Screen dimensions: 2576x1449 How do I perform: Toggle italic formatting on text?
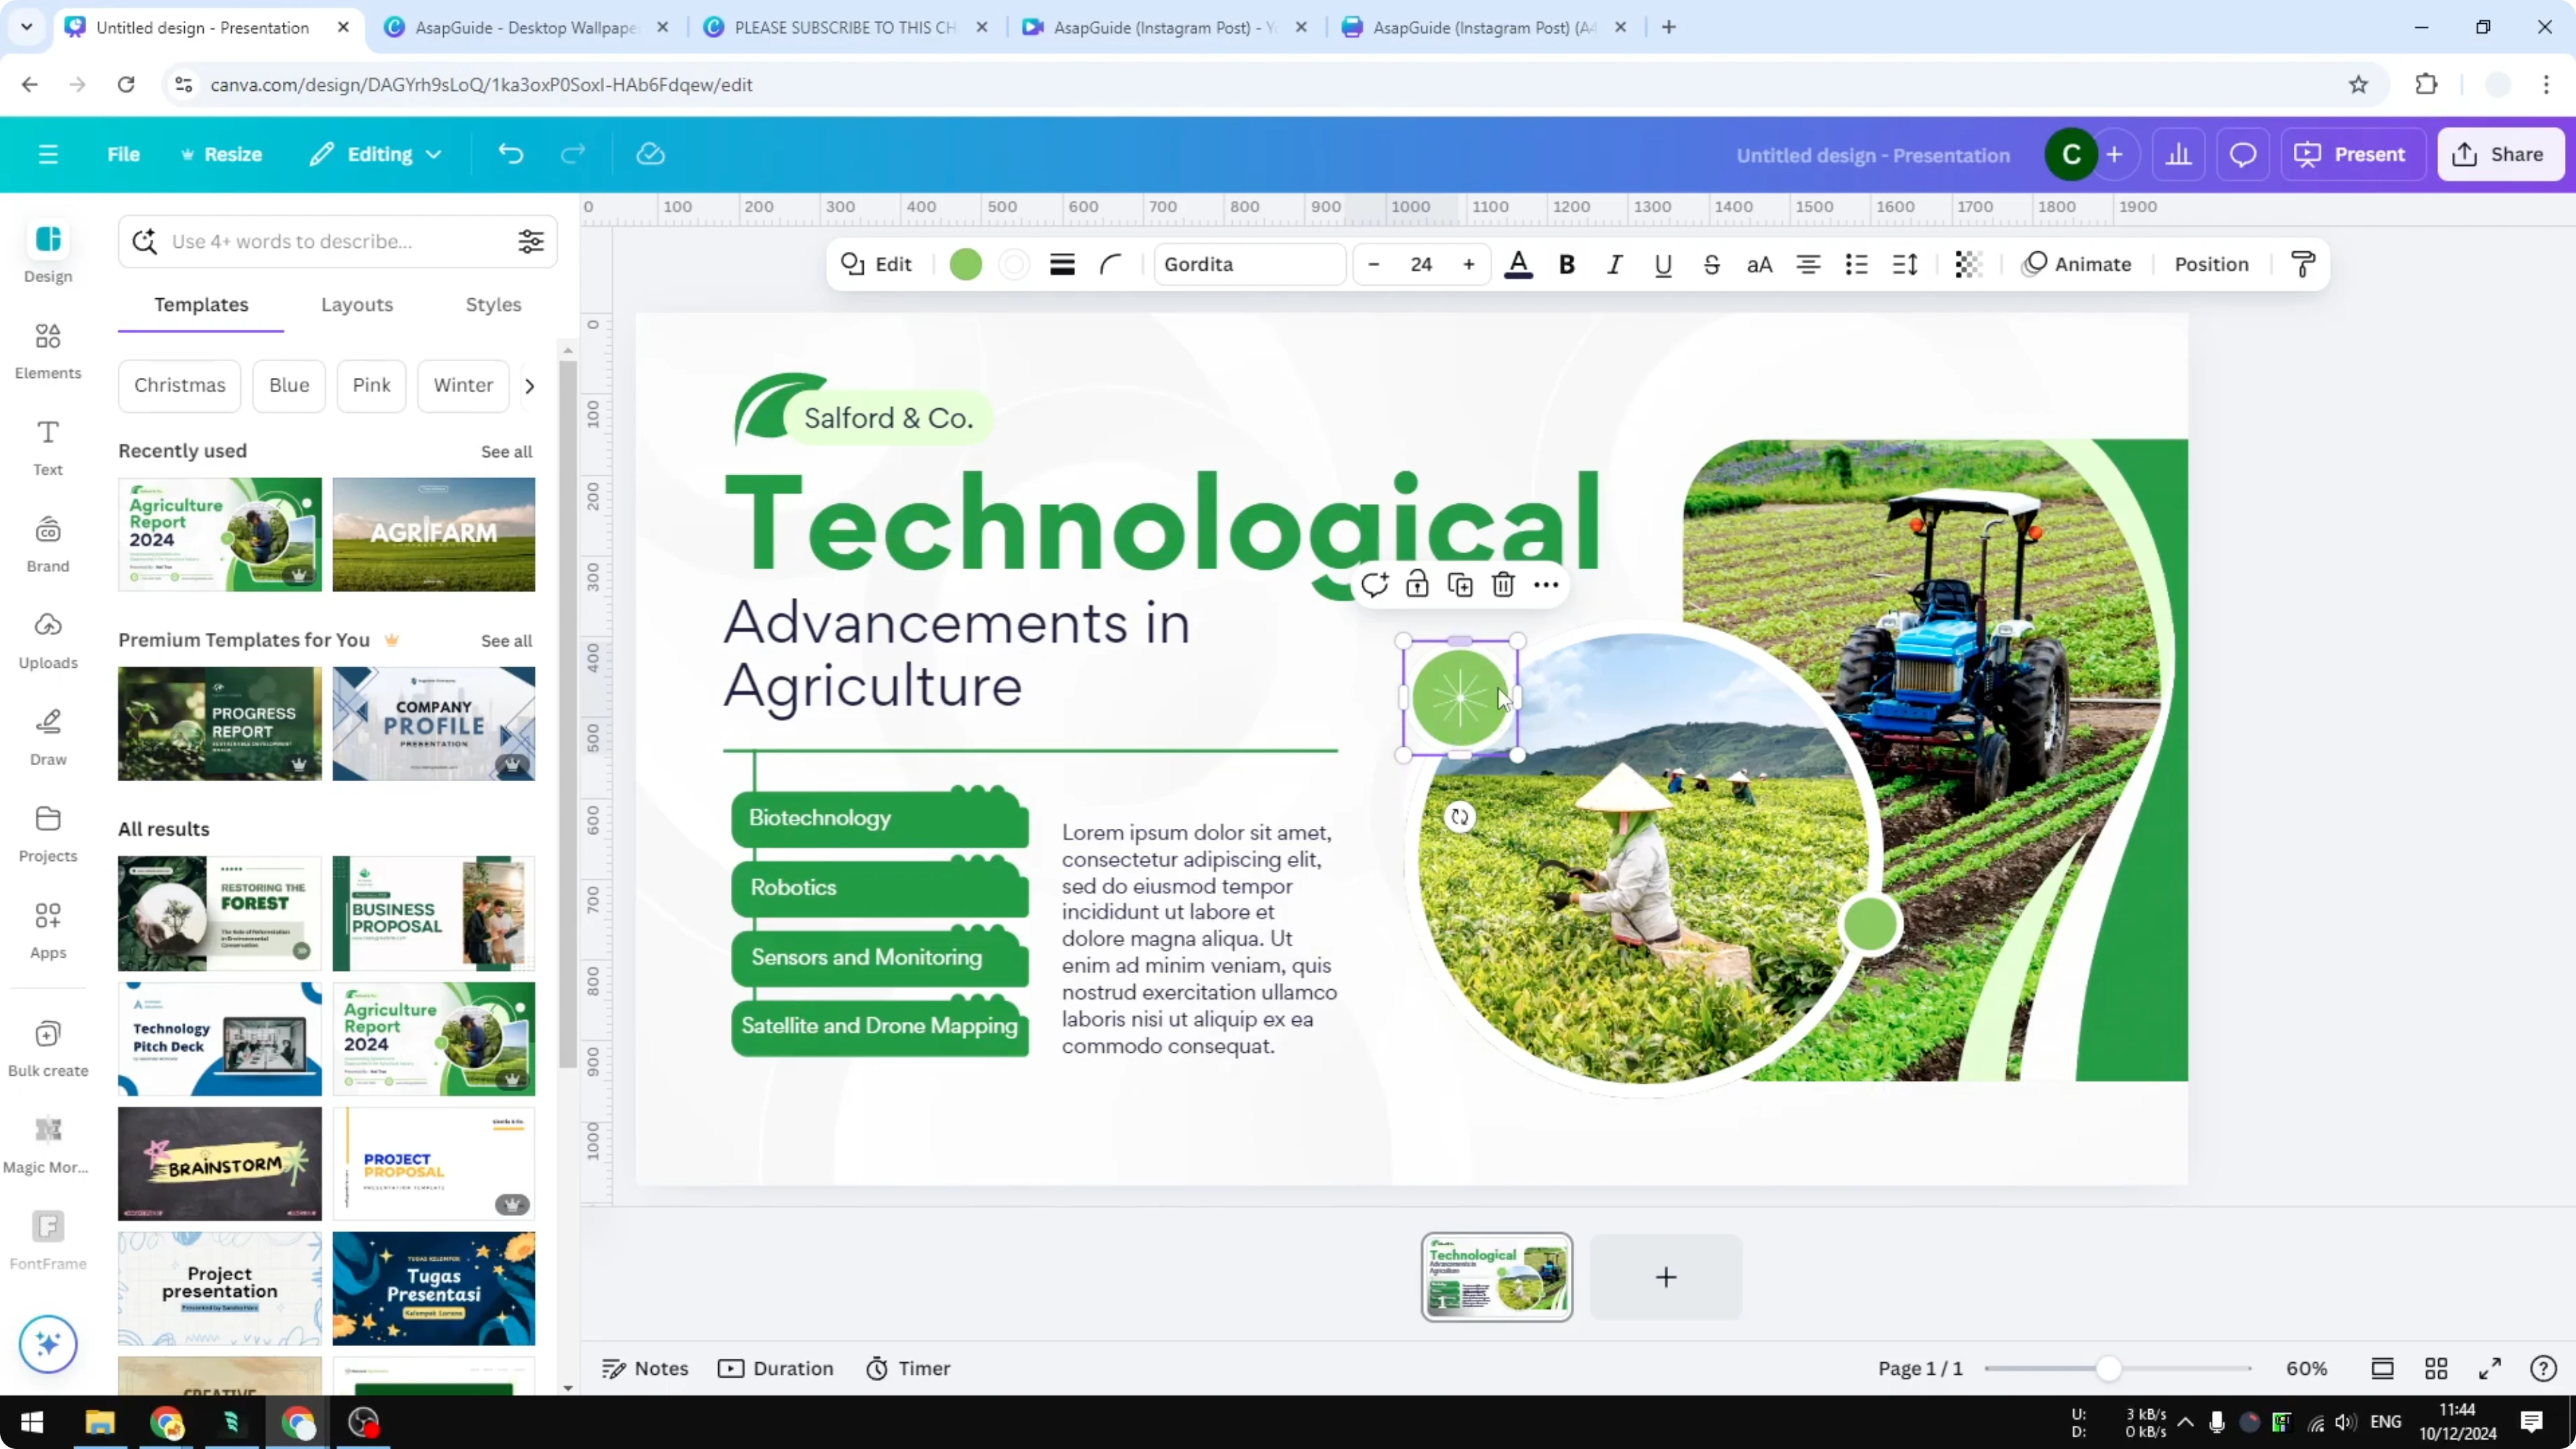click(x=1614, y=264)
